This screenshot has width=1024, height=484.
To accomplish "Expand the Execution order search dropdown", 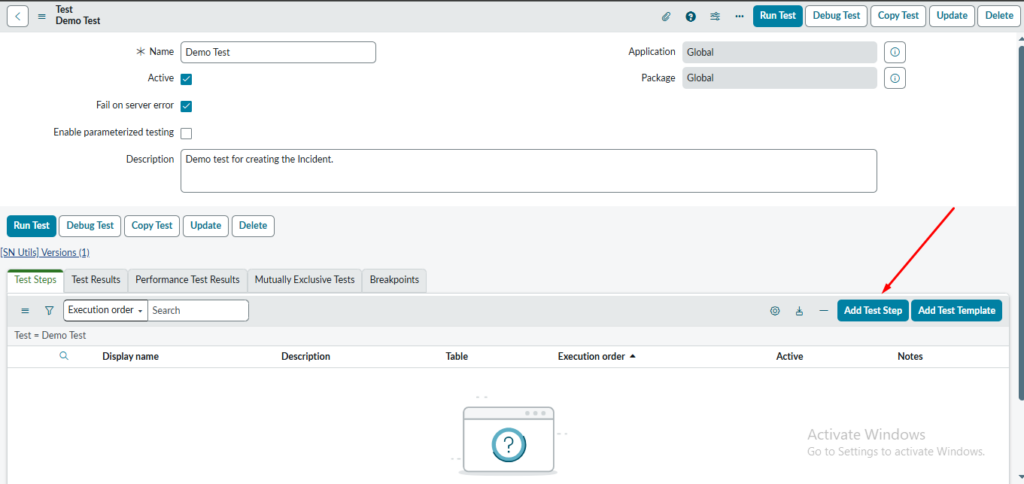I will 105,310.
